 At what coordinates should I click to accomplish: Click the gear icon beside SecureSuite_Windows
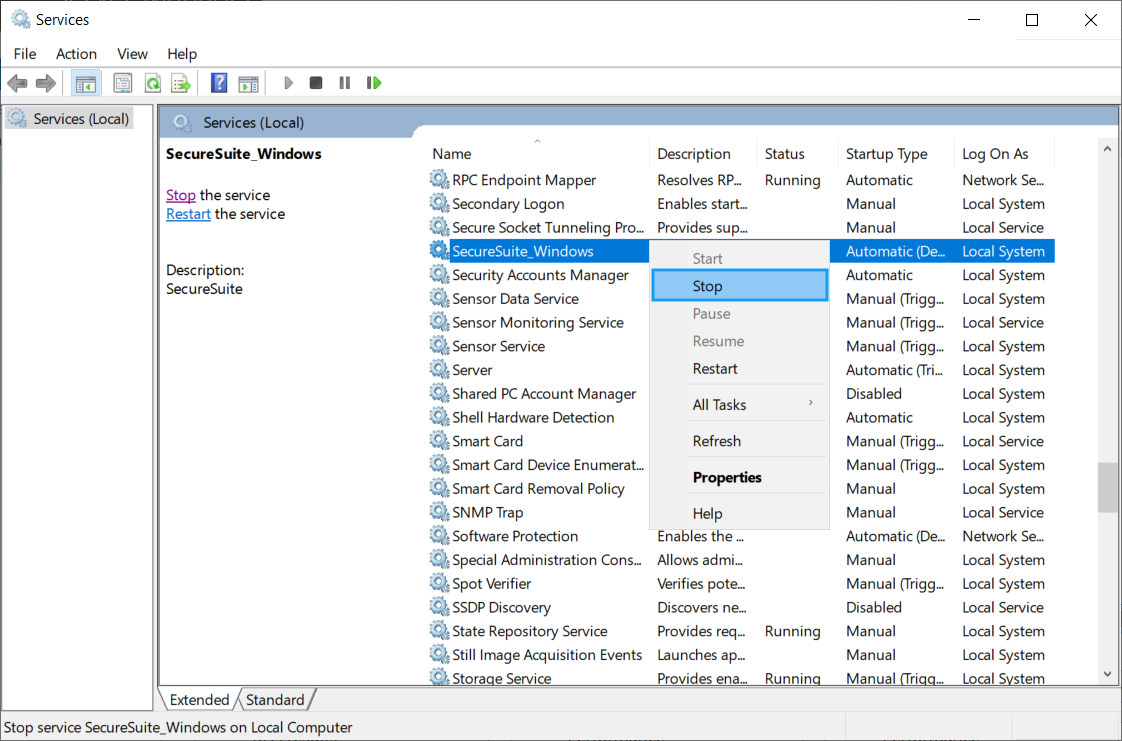439,250
